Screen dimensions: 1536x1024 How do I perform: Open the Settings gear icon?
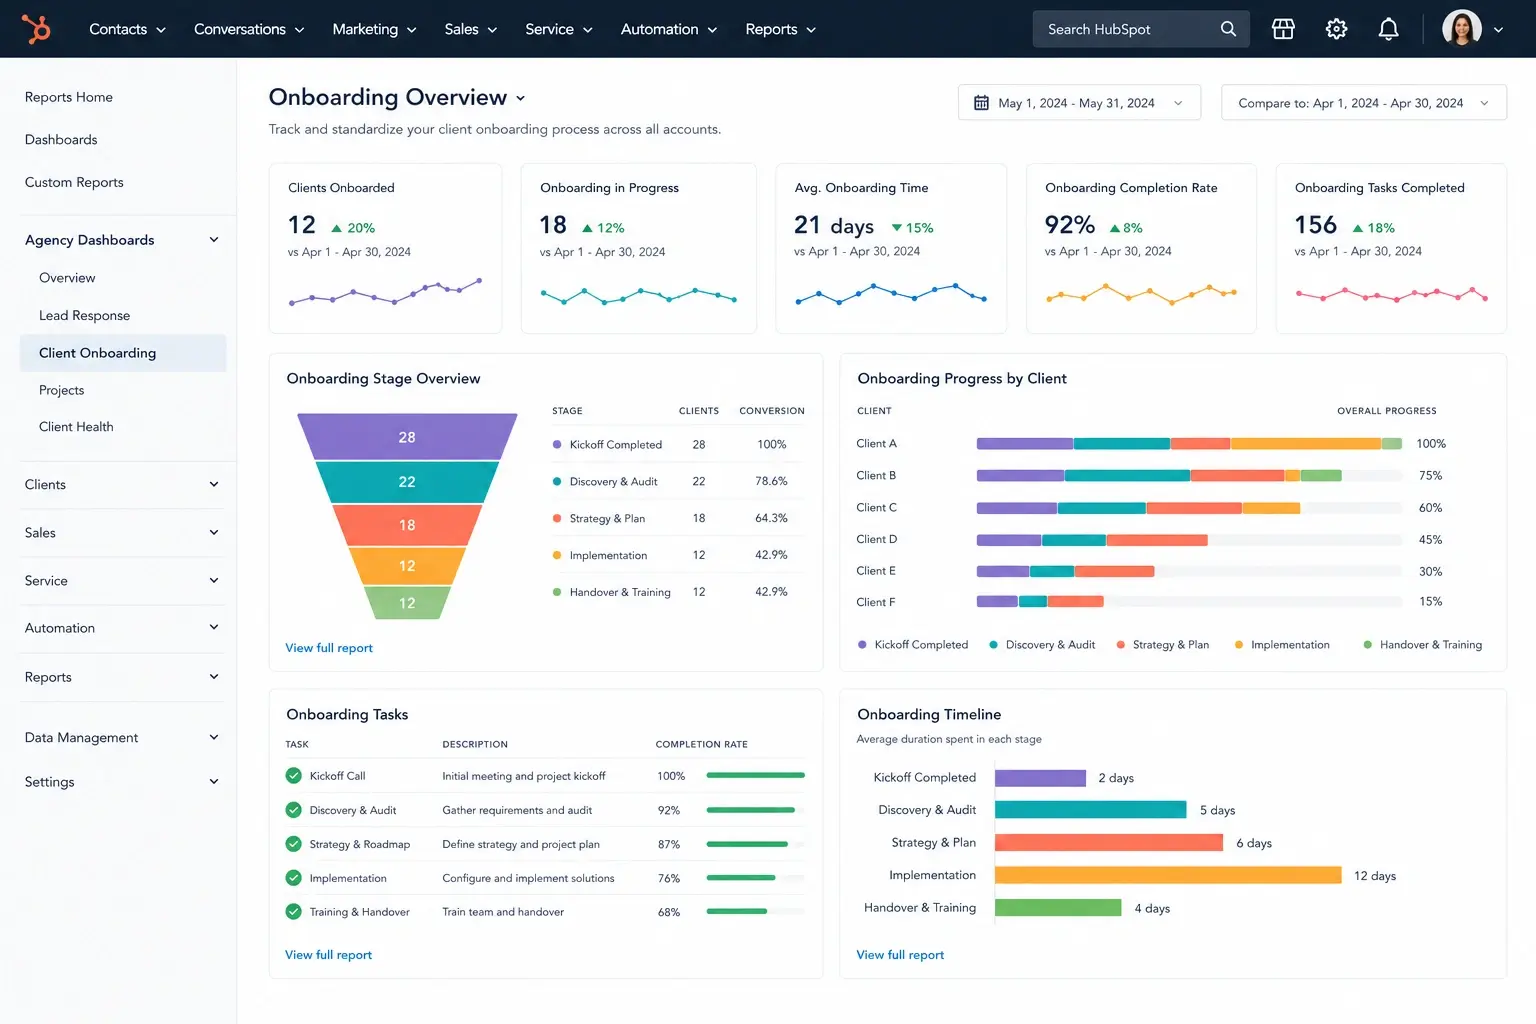pos(1336,29)
